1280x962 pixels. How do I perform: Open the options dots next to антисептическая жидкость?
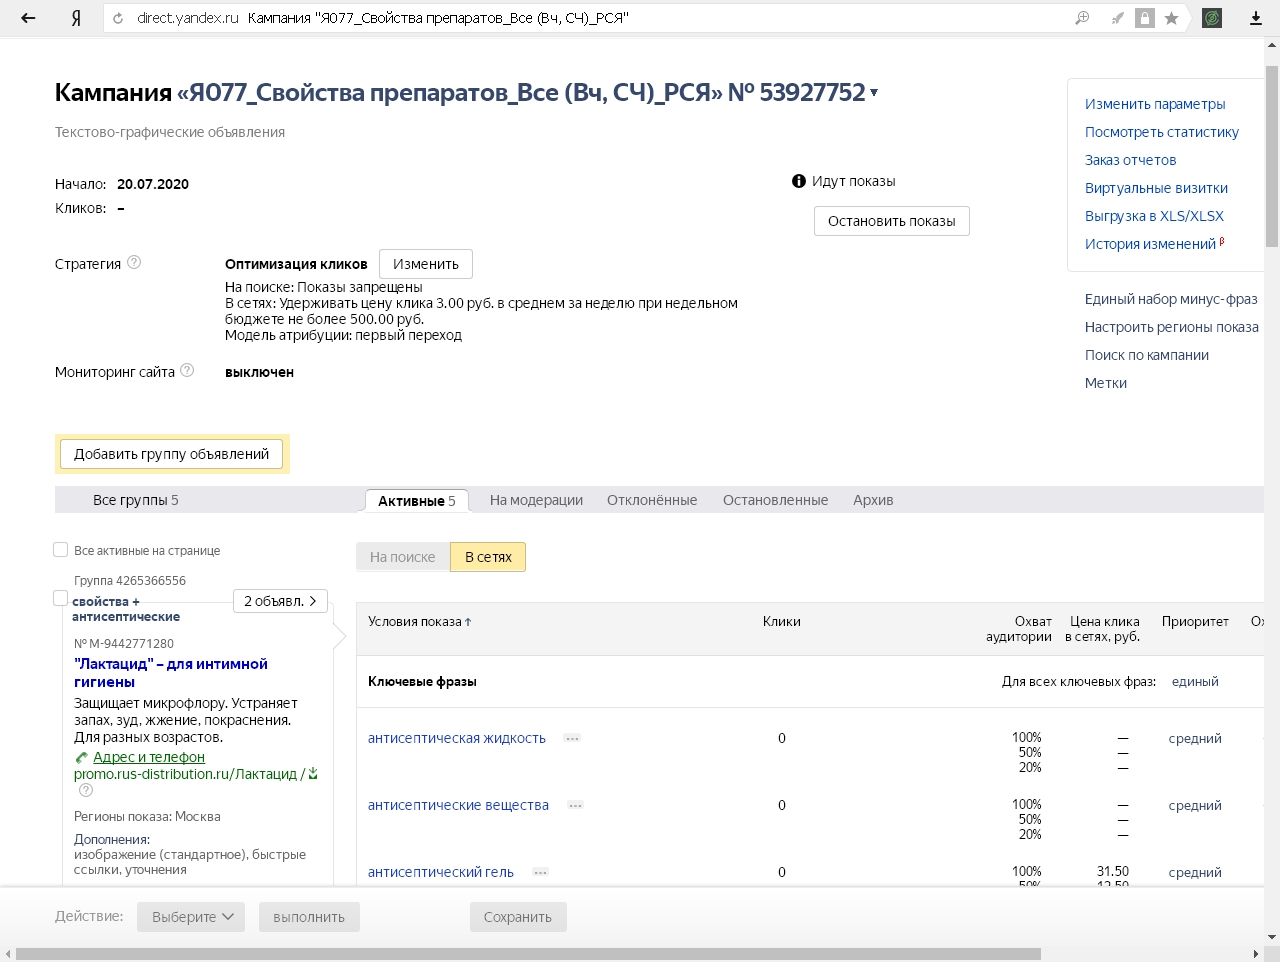(572, 738)
